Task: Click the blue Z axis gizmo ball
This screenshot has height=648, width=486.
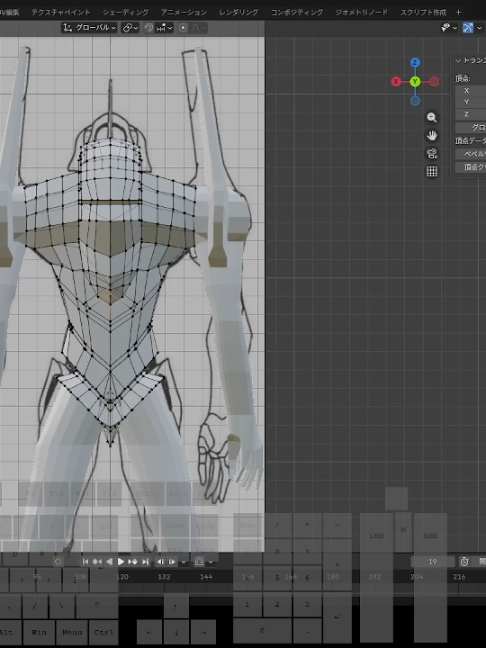Action: click(x=415, y=62)
